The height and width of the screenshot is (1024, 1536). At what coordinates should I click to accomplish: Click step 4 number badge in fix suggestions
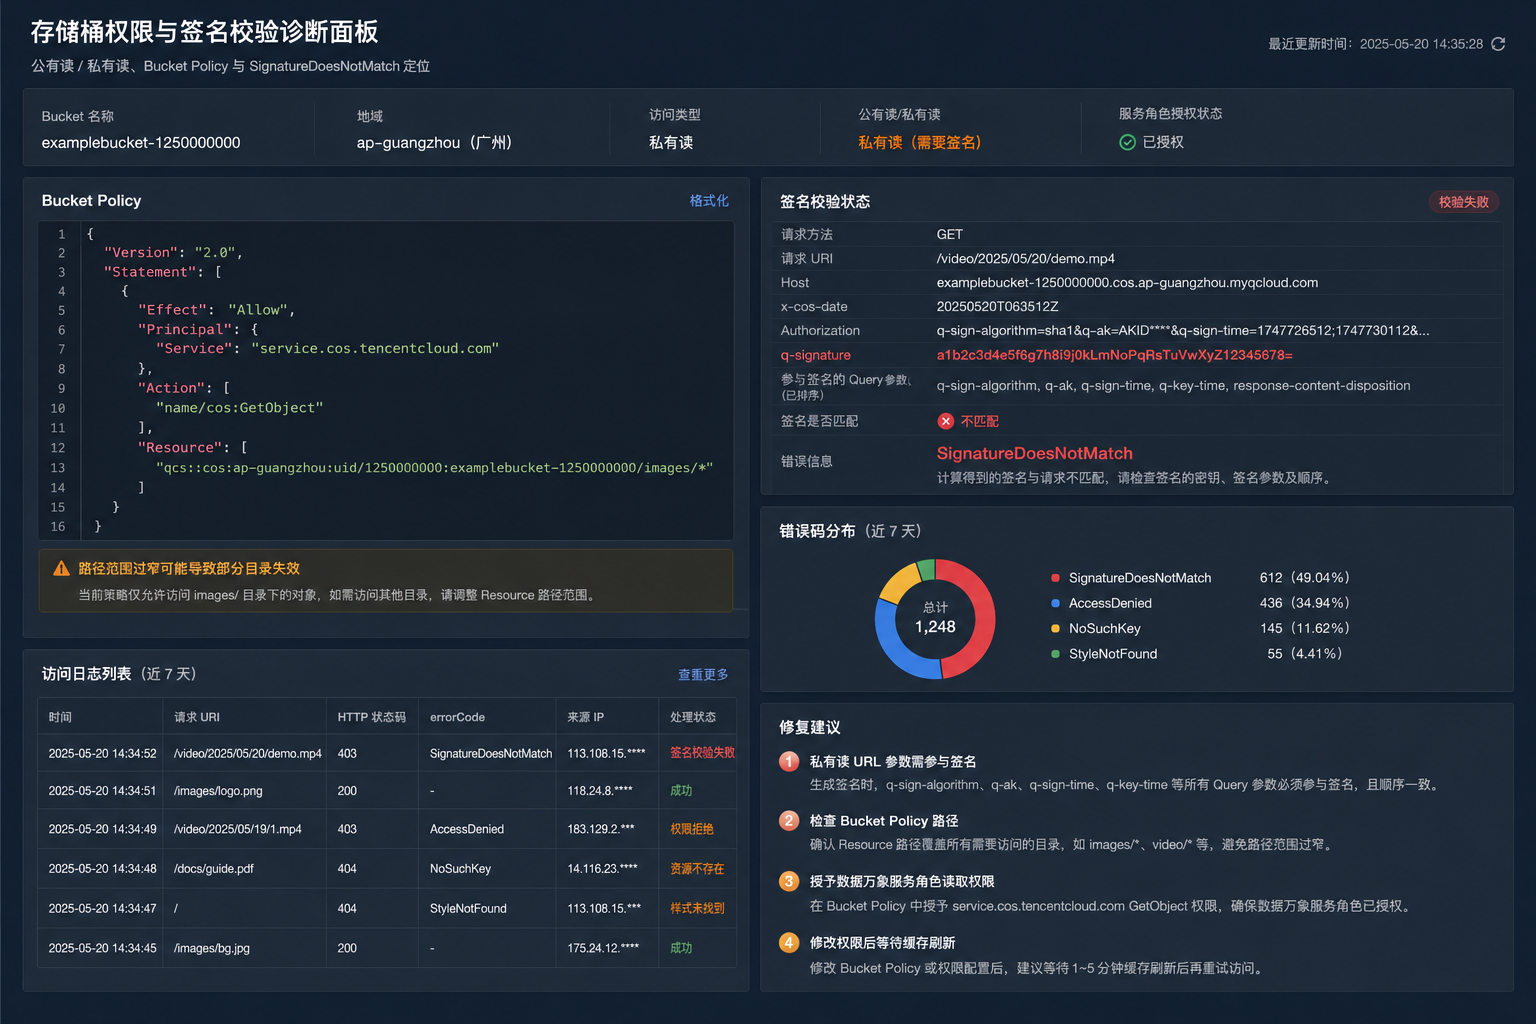point(789,942)
